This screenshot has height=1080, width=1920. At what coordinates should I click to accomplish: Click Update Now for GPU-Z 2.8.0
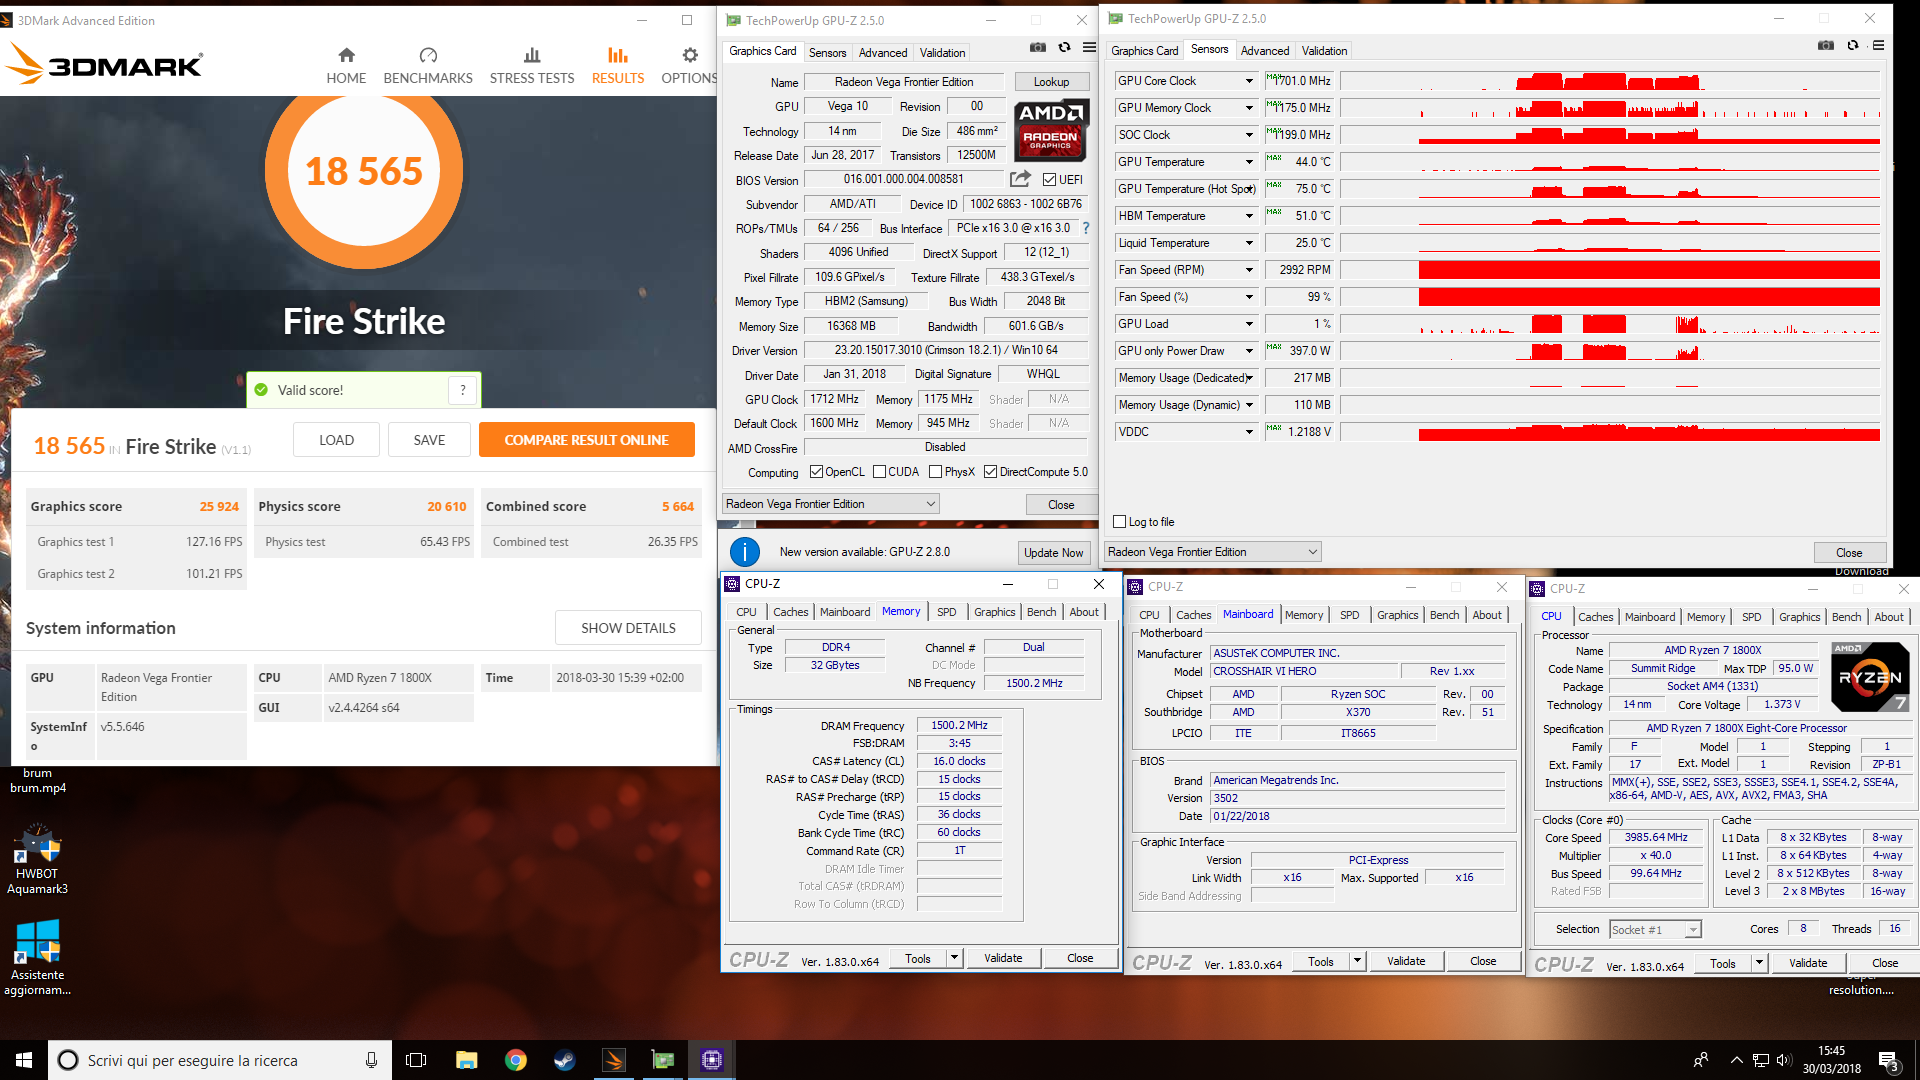click(x=1053, y=553)
